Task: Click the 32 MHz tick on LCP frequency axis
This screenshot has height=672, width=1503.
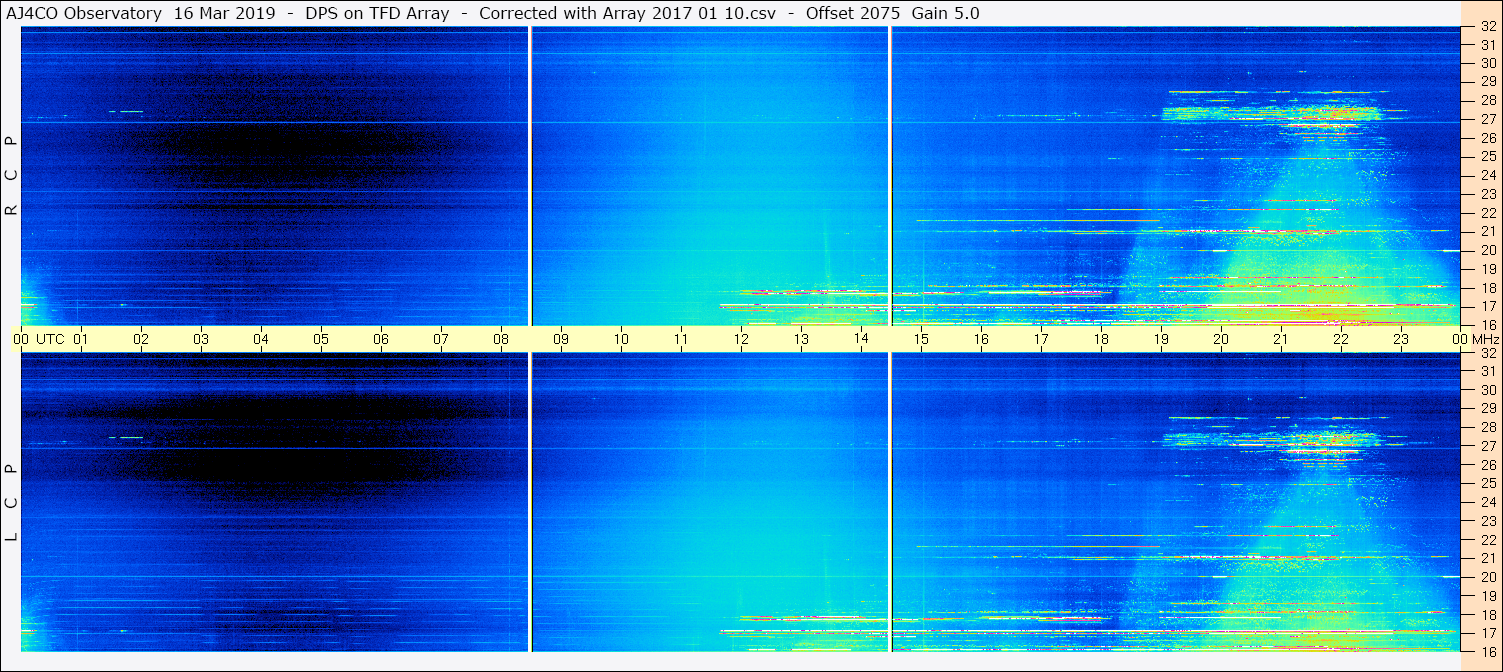Action: 1488,353
